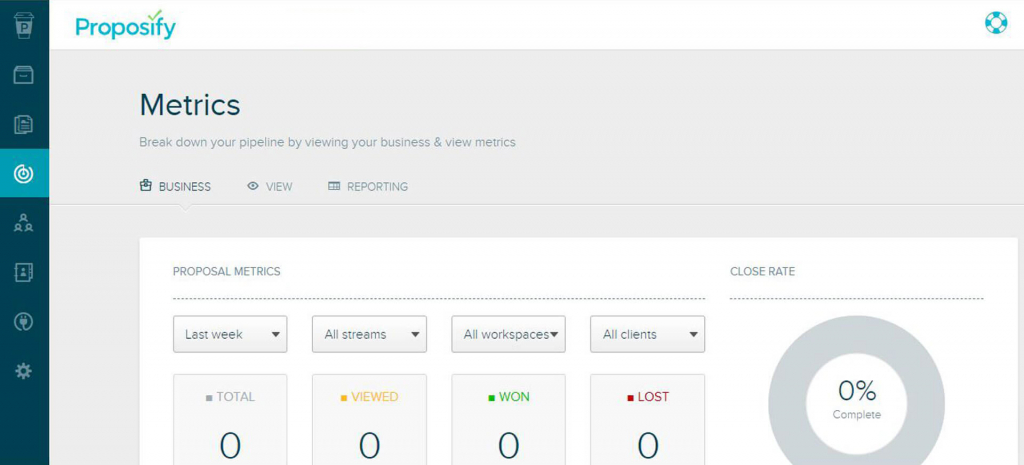Click the Lost proposals metric card
The width and height of the screenshot is (1024, 465).
pyautogui.click(x=647, y=420)
